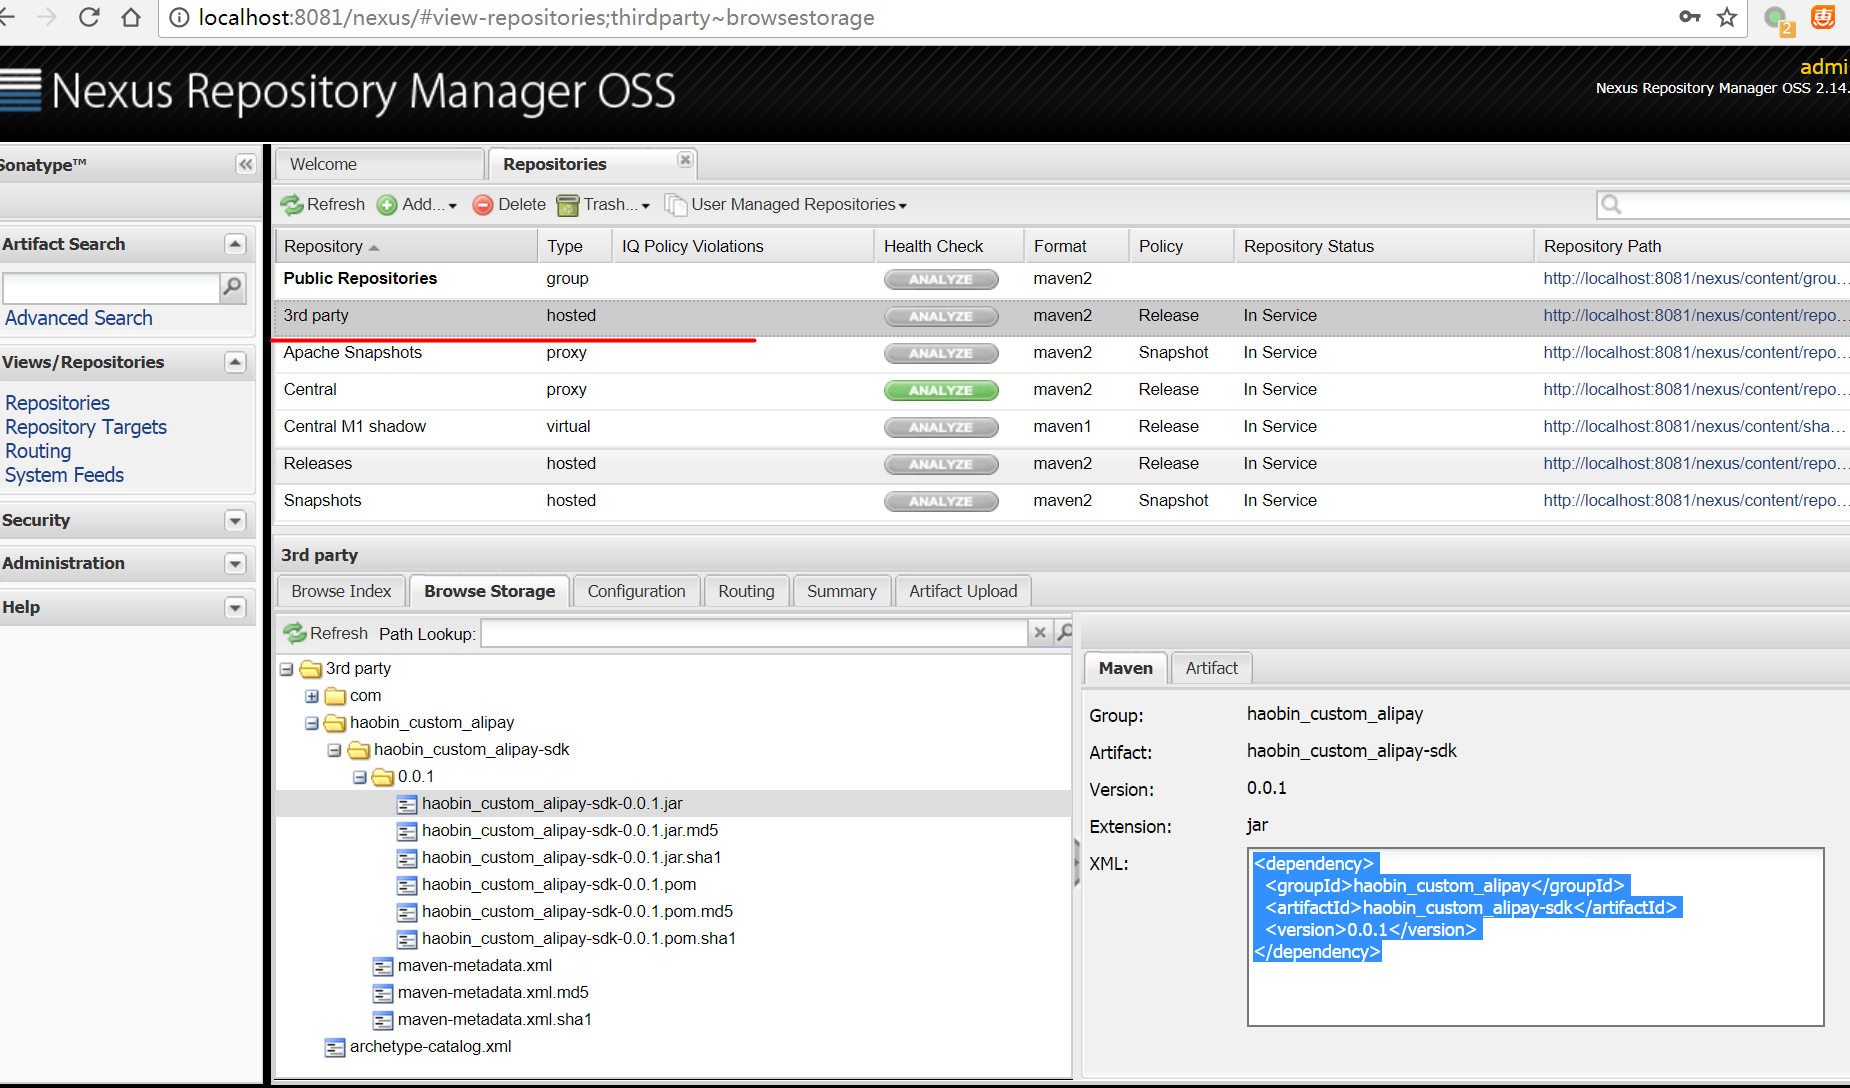Viewport: 1850px width, 1088px height.
Task: Open the Routing tab of 3rd party
Action: click(746, 591)
